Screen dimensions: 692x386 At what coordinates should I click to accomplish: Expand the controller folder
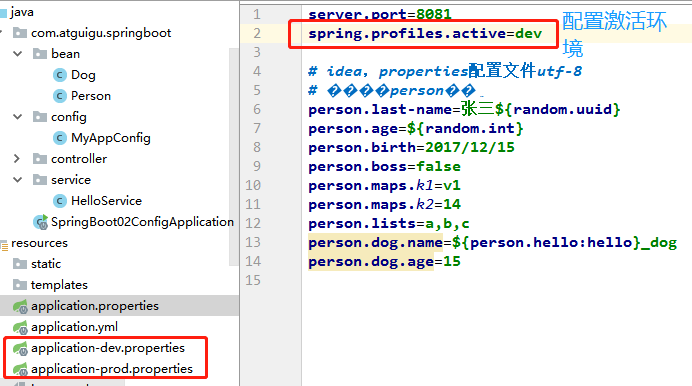(17, 159)
